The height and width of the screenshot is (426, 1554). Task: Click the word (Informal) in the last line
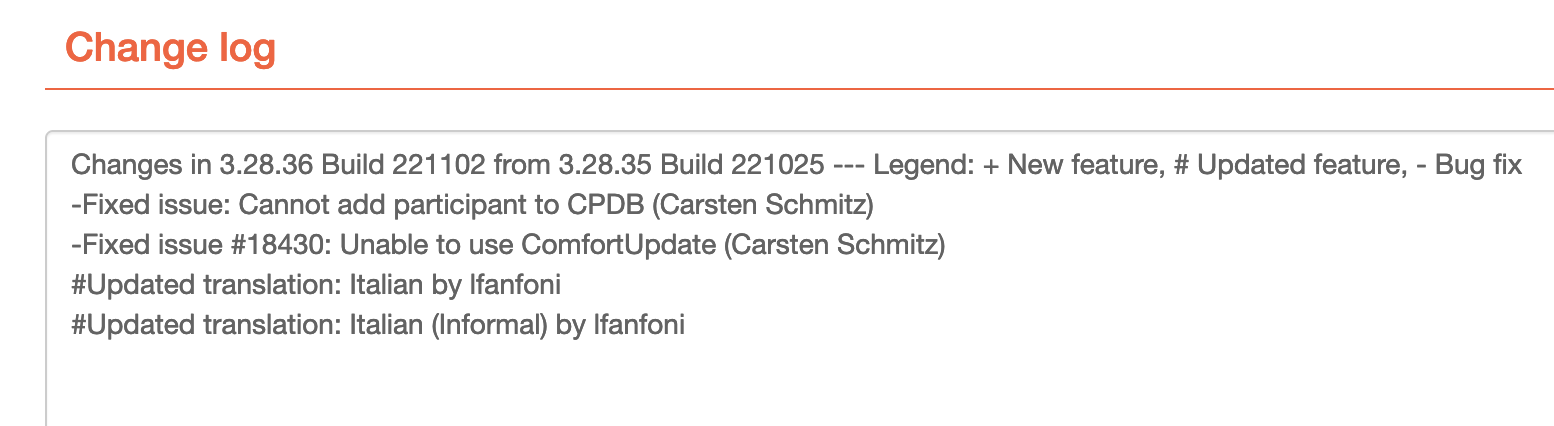click(x=480, y=325)
